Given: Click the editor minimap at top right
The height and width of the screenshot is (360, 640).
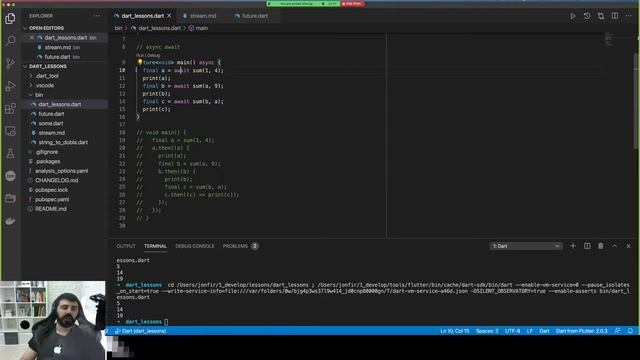Looking at the screenshot, I should pyautogui.click(x=609, y=39).
